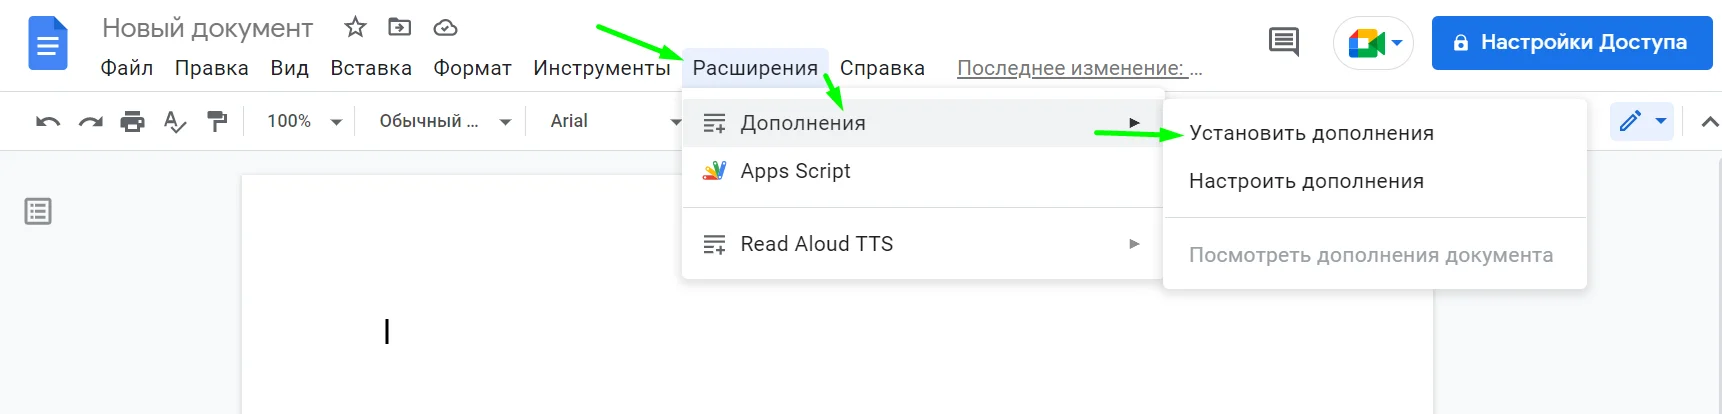Click the move to folder icon
This screenshot has width=1722, height=414.
[400, 28]
